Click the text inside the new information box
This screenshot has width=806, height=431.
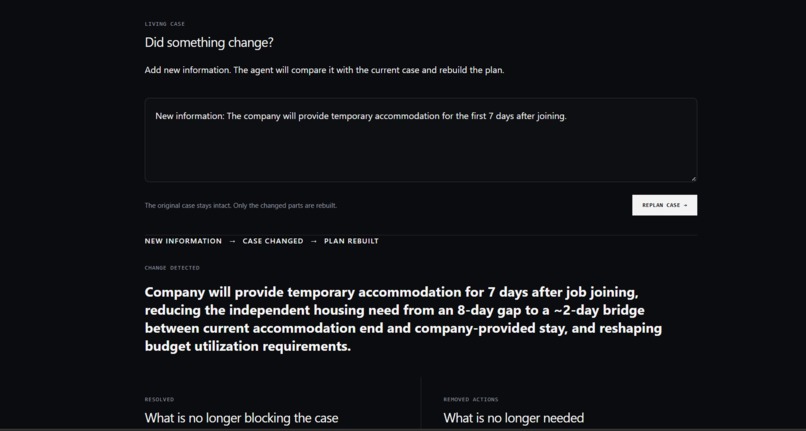(361, 116)
